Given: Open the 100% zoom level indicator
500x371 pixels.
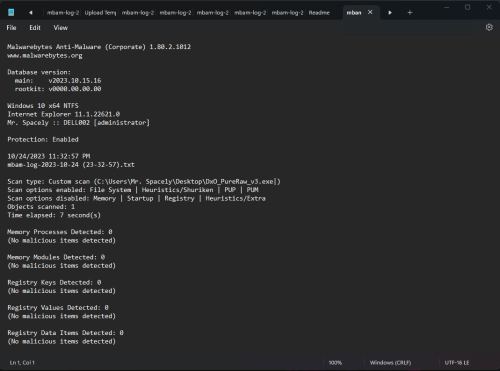Looking at the screenshot, I should pyautogui.click(x=335, y=363).
